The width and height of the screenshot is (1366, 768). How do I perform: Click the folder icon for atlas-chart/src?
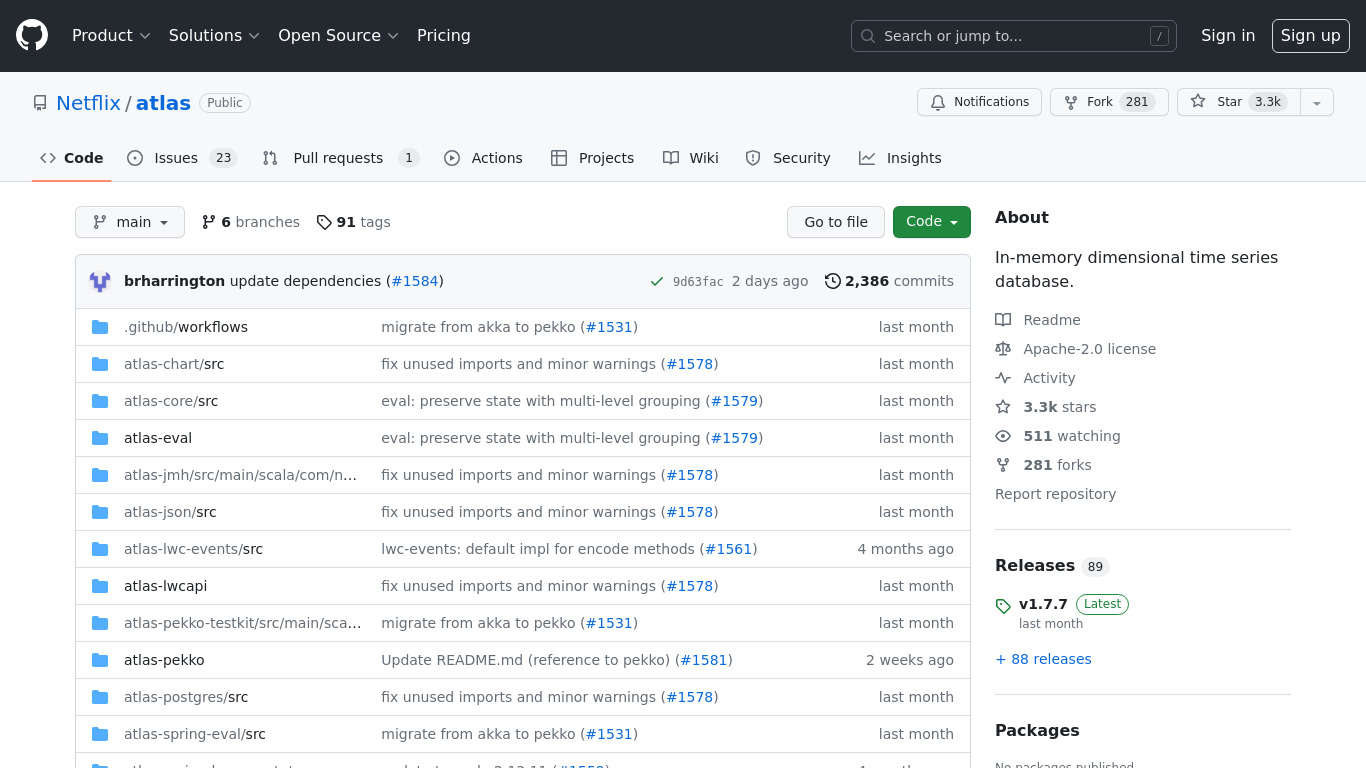point(100,364)
